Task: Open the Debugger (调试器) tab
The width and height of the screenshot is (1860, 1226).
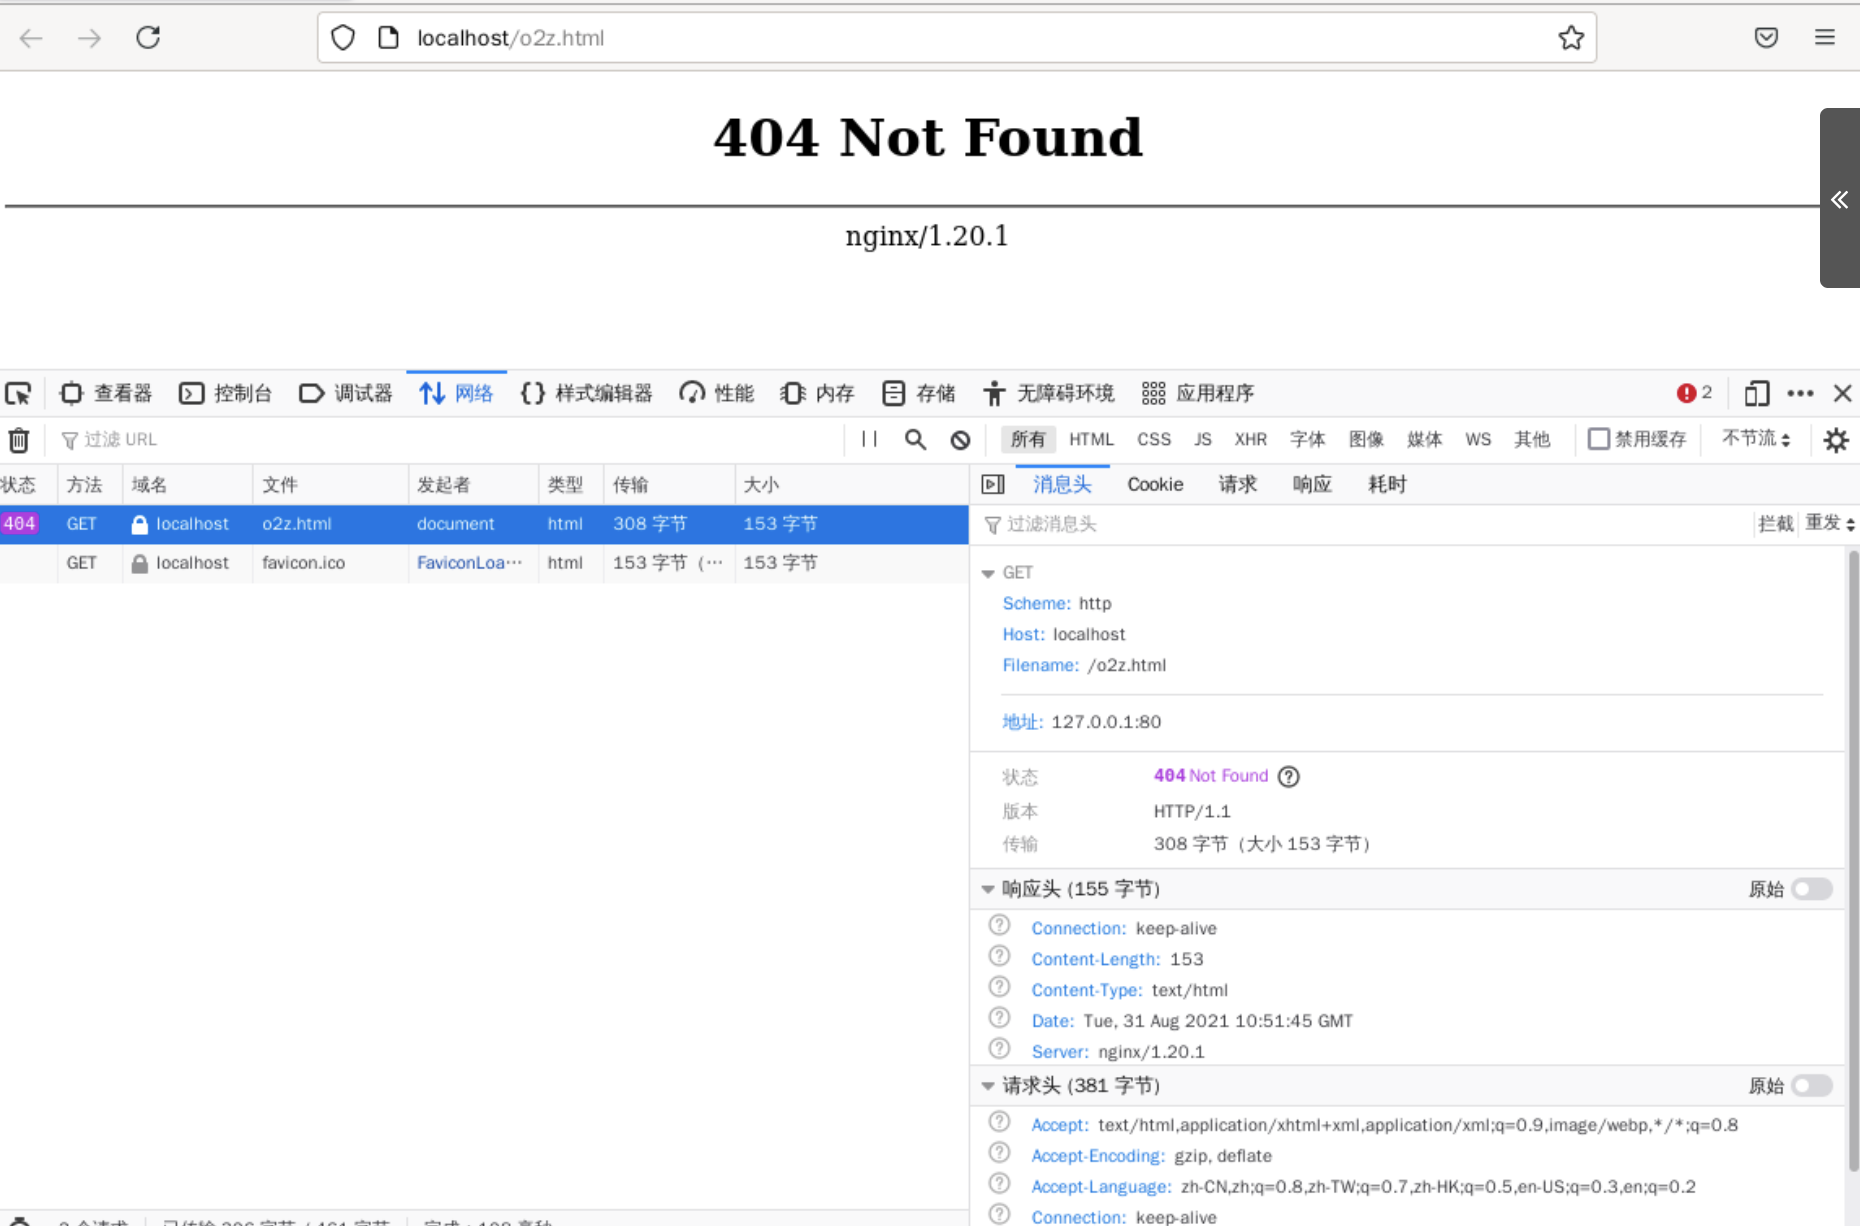Action: tap(346, 393)
